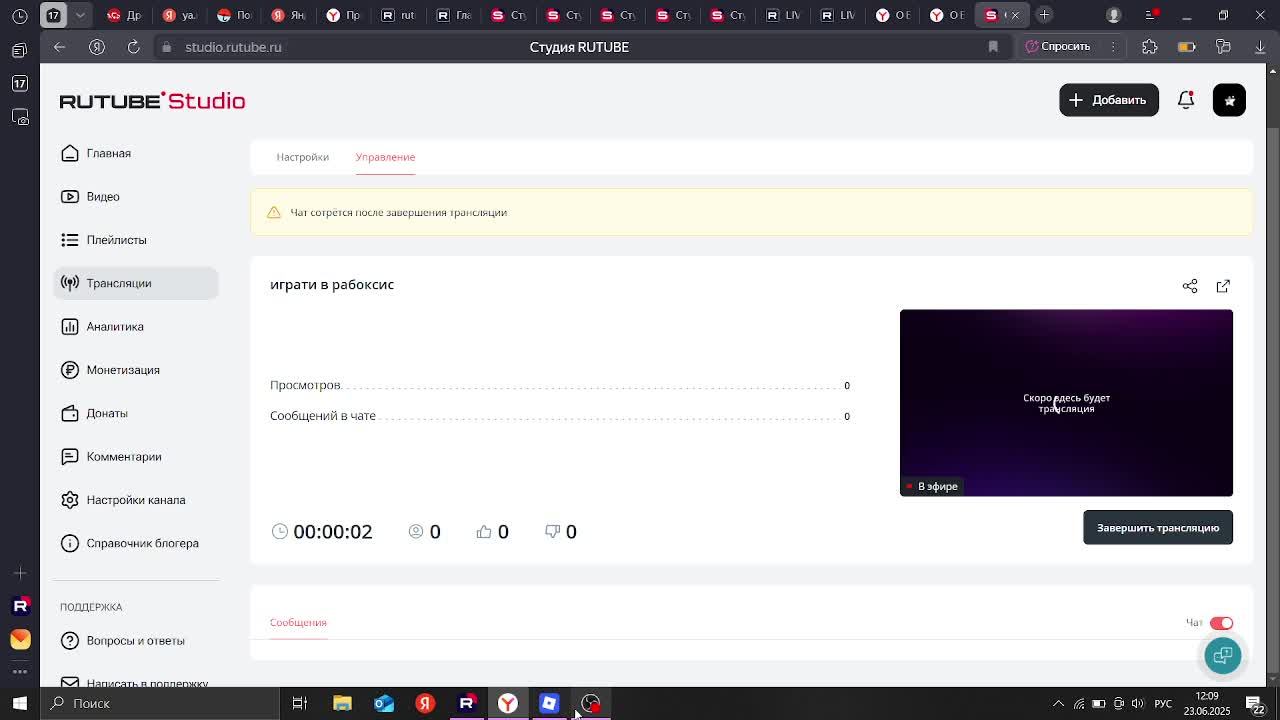
Task: Add side panel app with plus icon
Action: 20,573
